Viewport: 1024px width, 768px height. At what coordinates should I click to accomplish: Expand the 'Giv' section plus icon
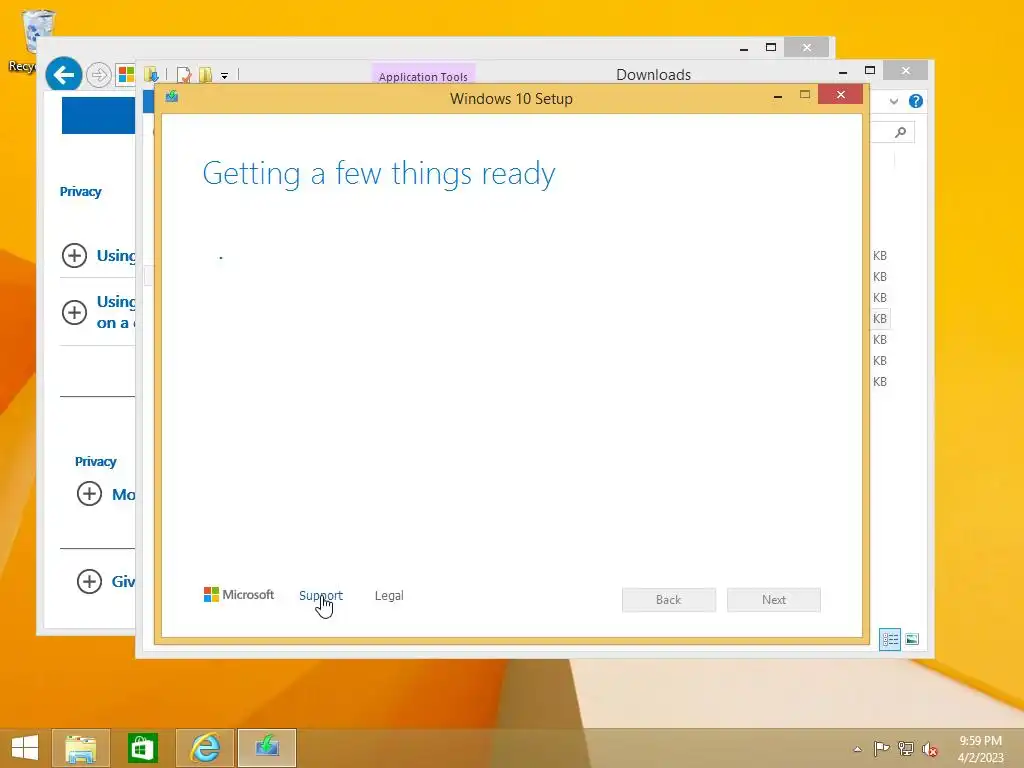[89, 581]
